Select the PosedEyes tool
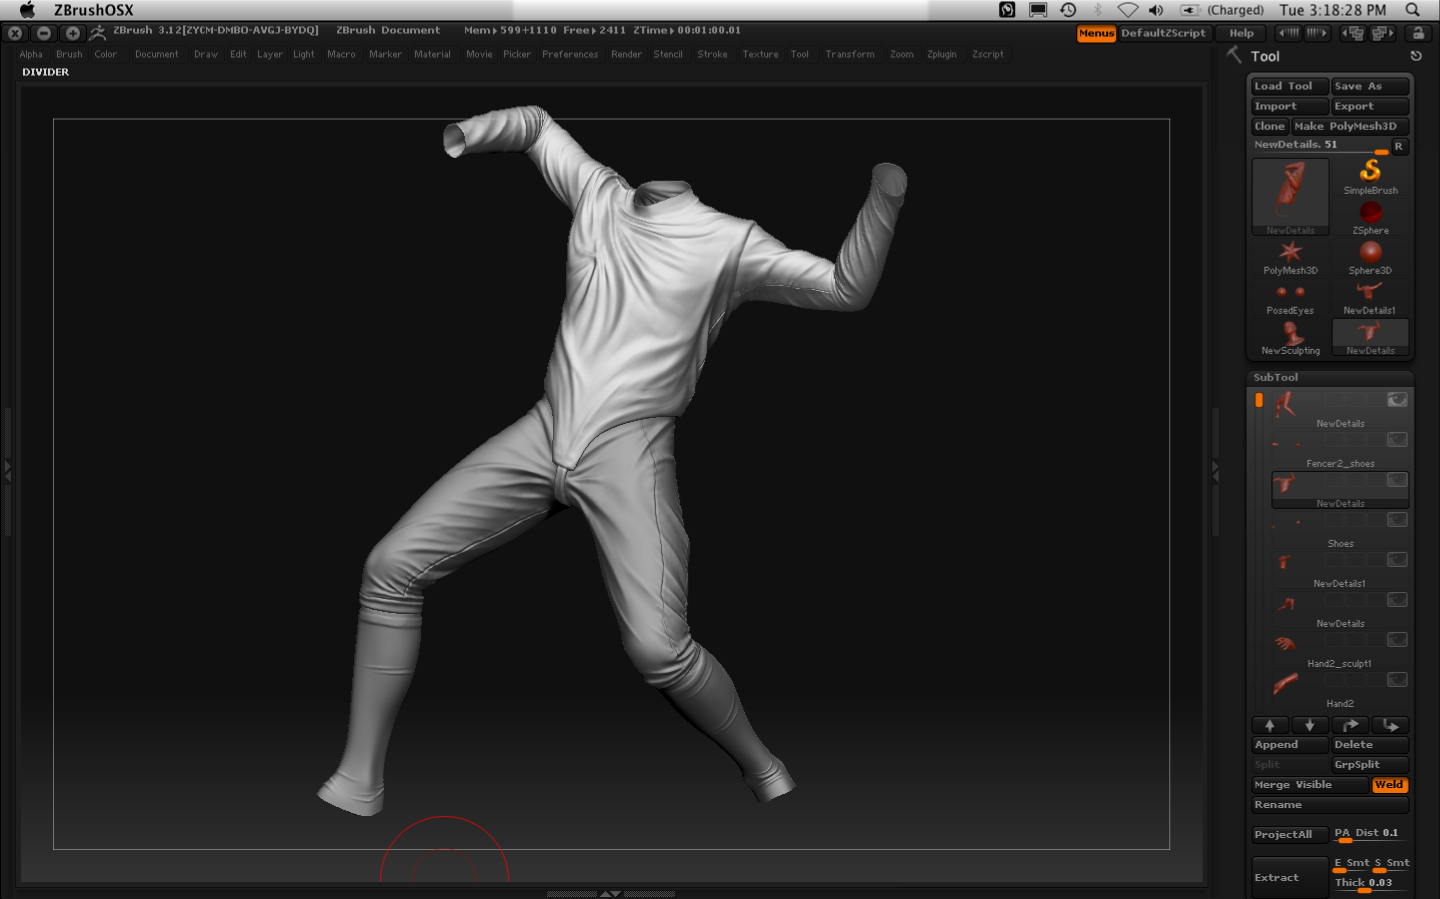Image resolution: width=1440 pixels, height=899 pixels. coord(1290,297)
